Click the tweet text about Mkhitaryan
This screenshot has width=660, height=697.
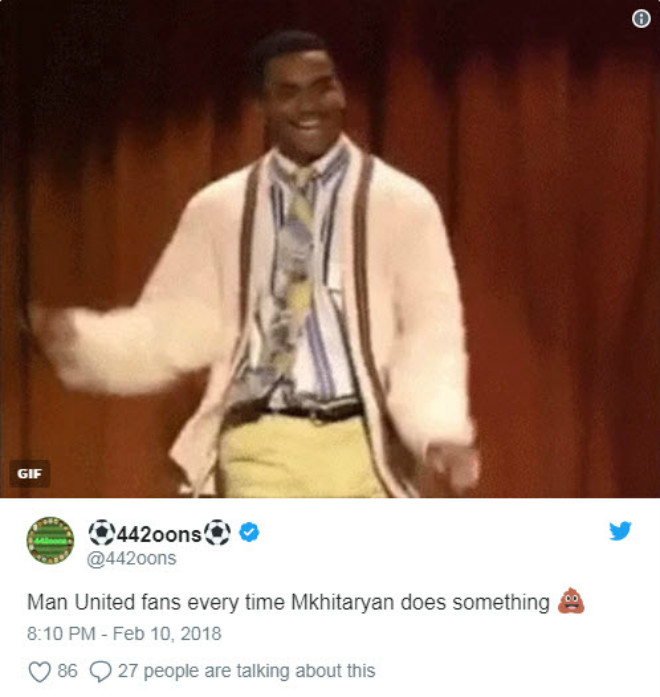coord(288,602)
